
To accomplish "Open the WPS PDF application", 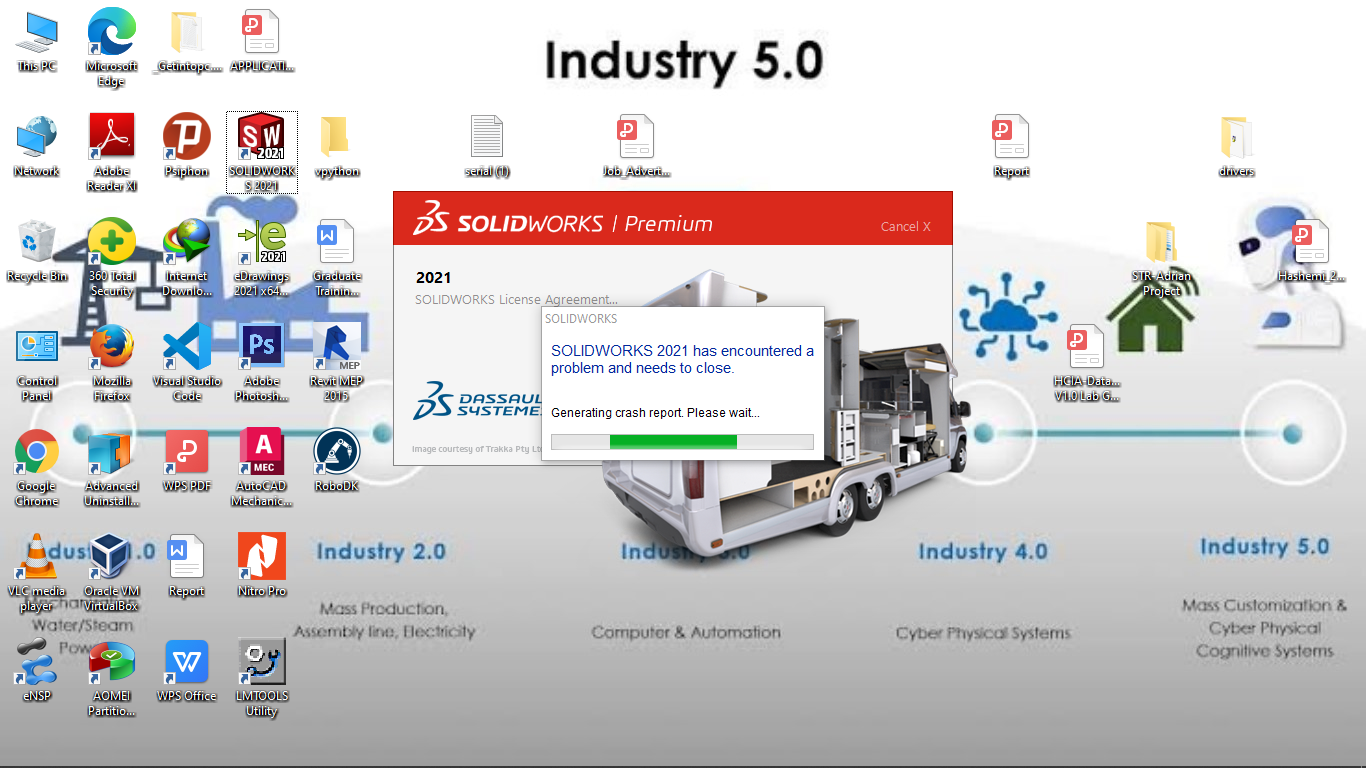I will pos(187,462).
